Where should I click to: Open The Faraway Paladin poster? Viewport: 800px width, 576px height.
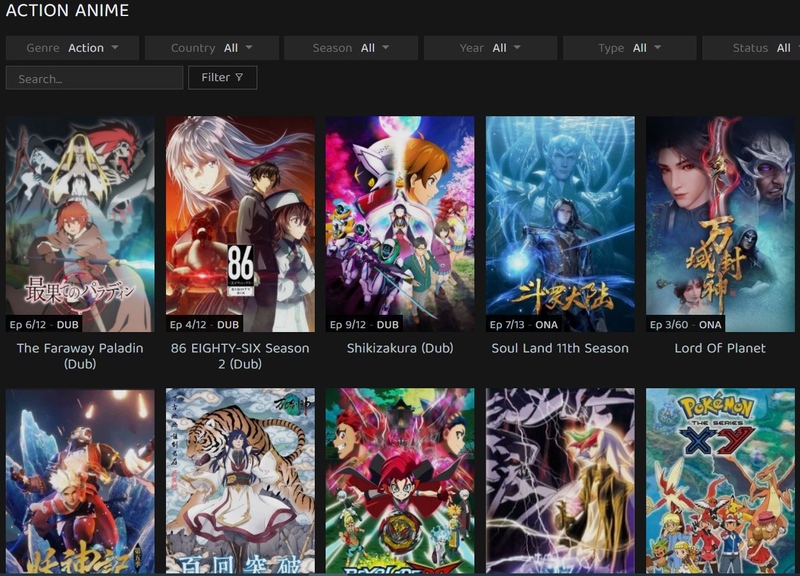(x=80, y=224)
